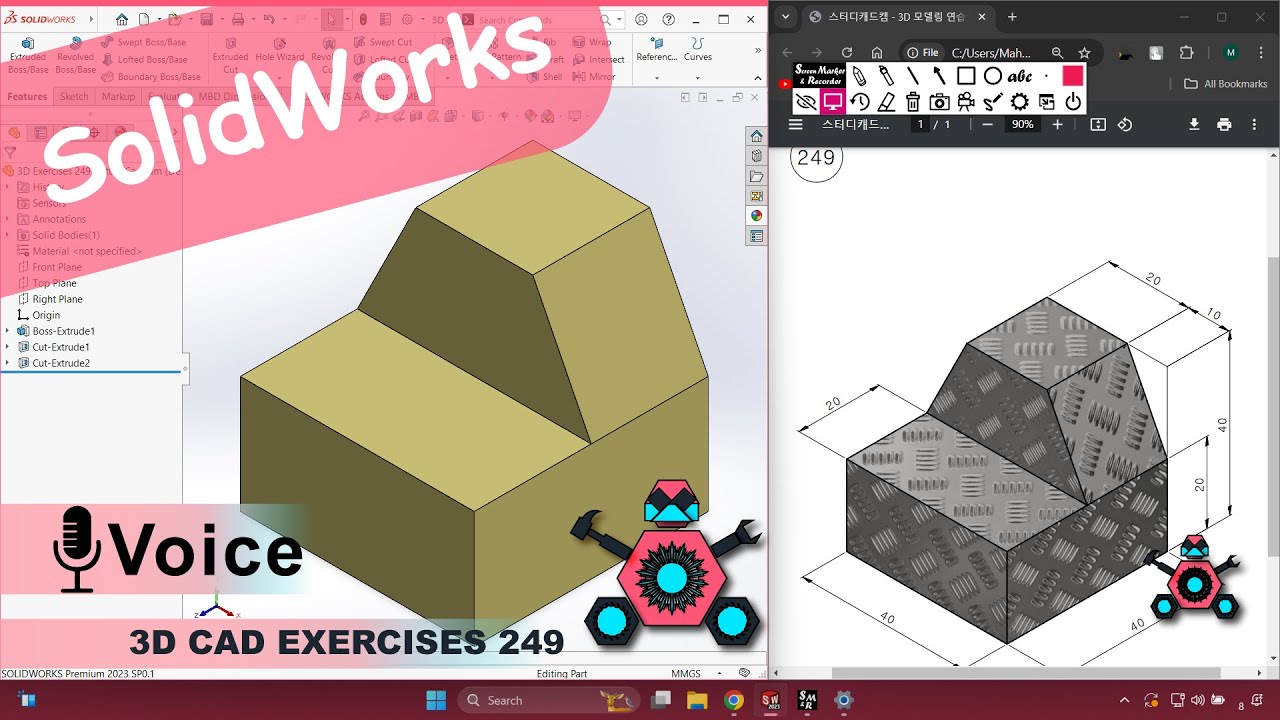The height and width of the screenshot is (720, 1280).
Task: Open the PDF viewer sidebar menu
Action: (796, 124)
